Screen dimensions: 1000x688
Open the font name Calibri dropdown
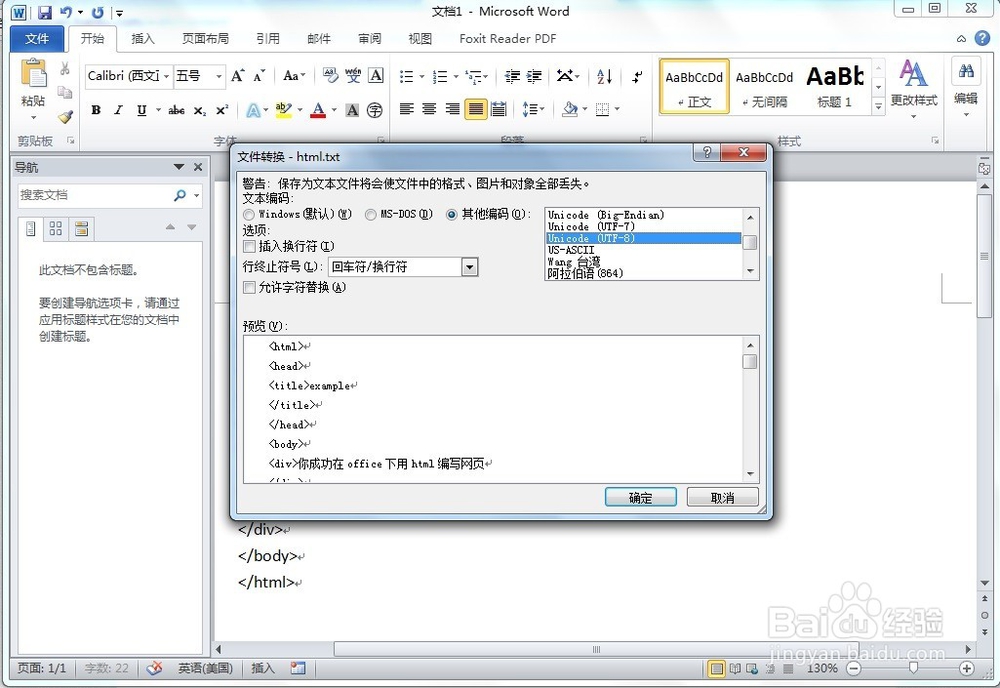tap(166, 77)
